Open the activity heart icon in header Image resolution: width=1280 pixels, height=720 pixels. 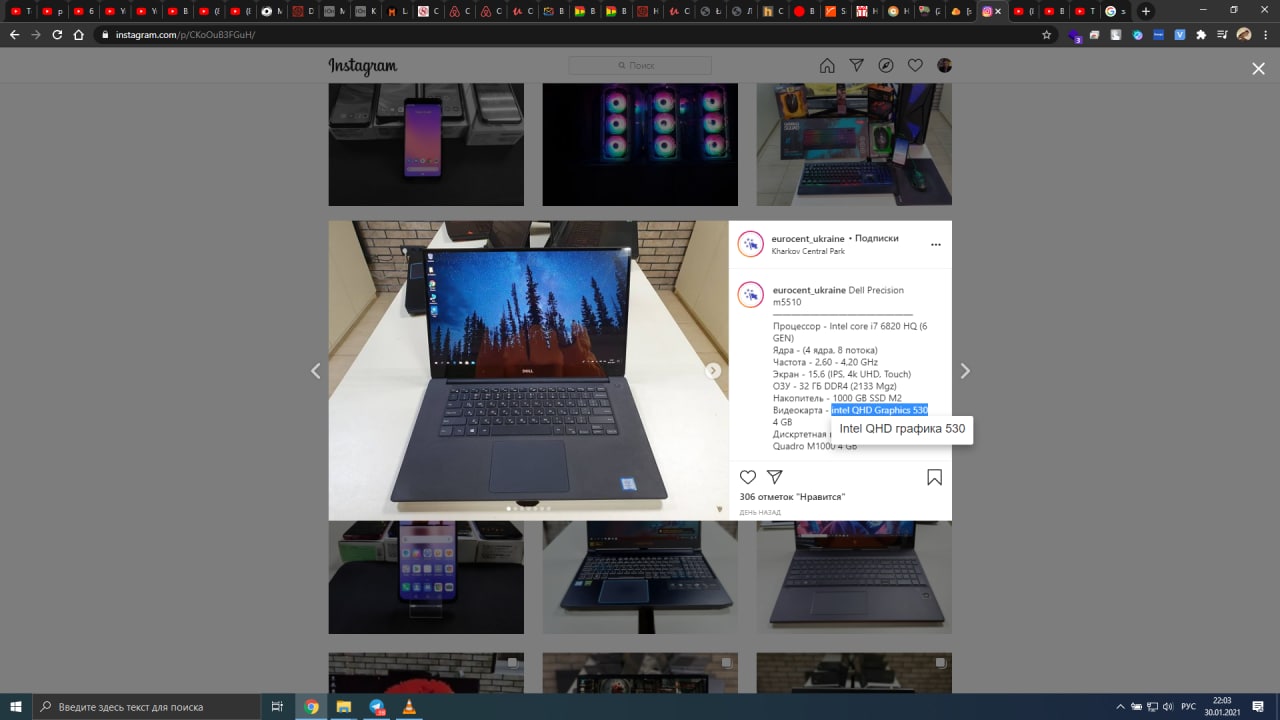915,66
